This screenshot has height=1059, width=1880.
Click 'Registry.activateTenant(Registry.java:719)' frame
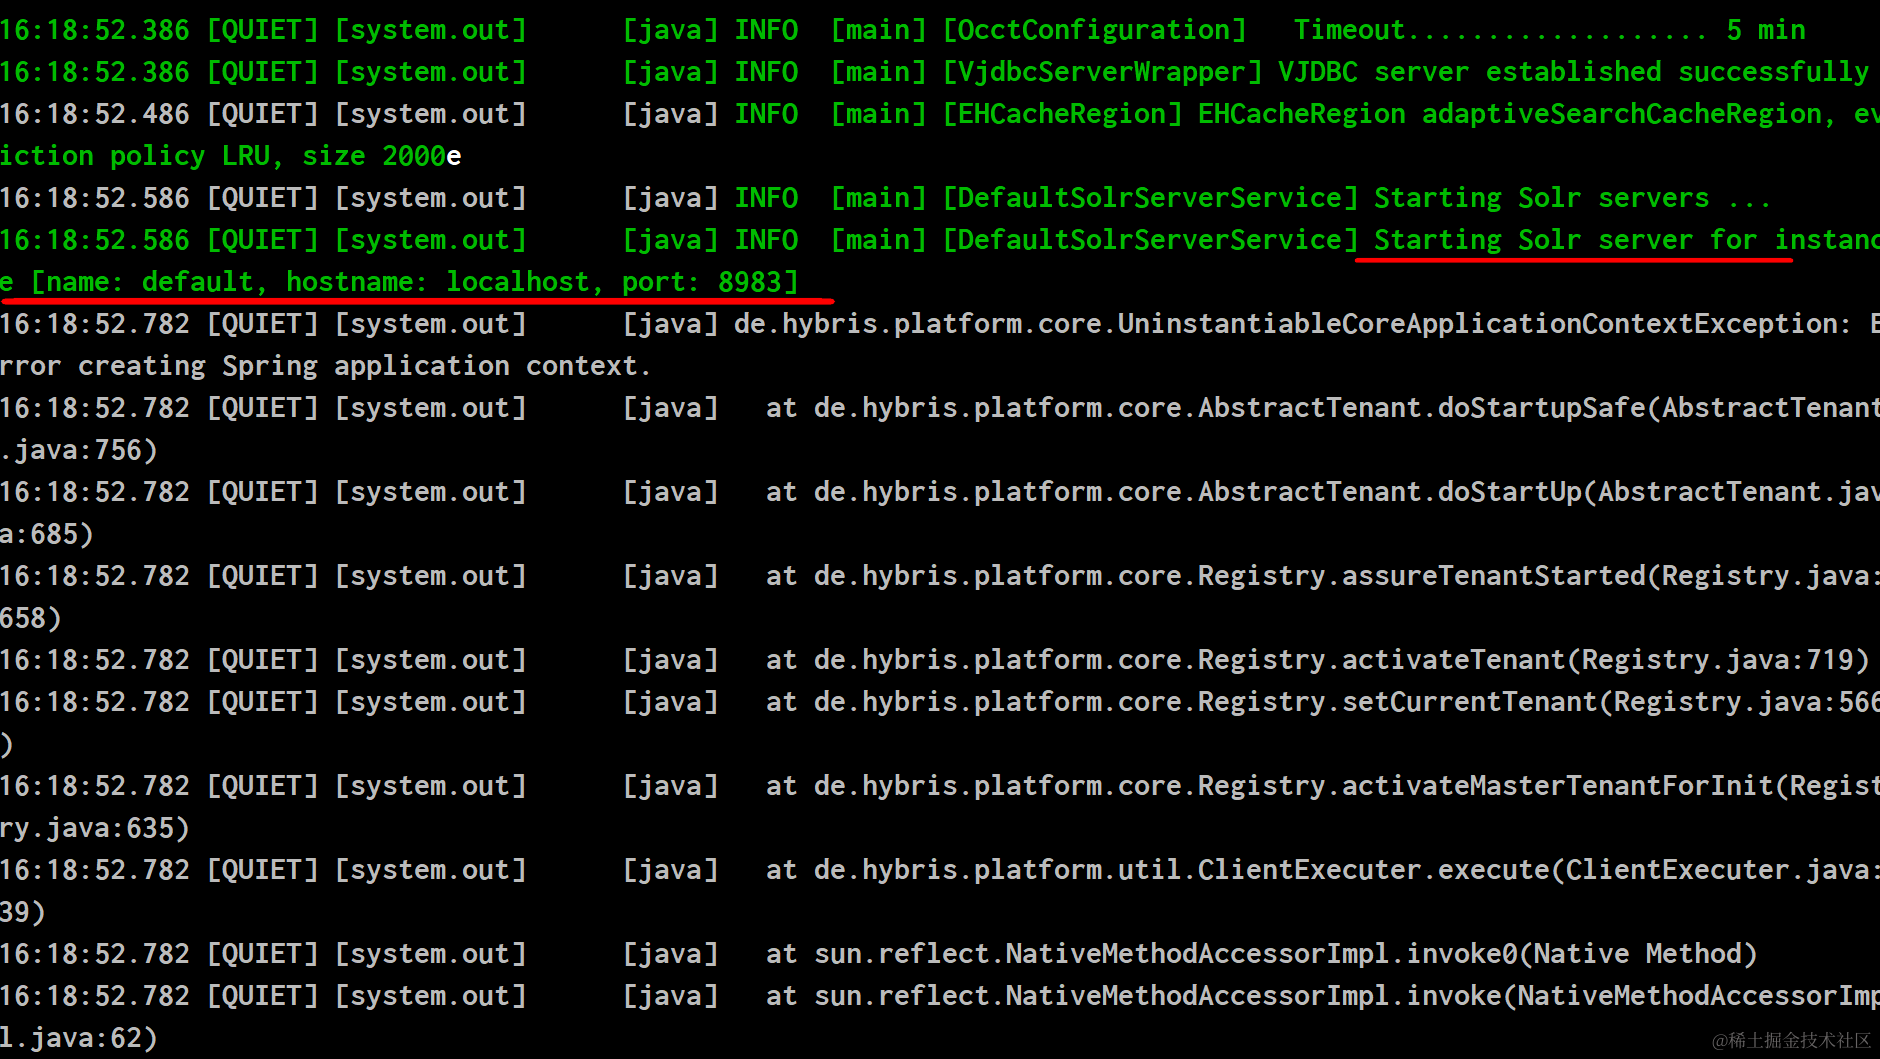1534,660
